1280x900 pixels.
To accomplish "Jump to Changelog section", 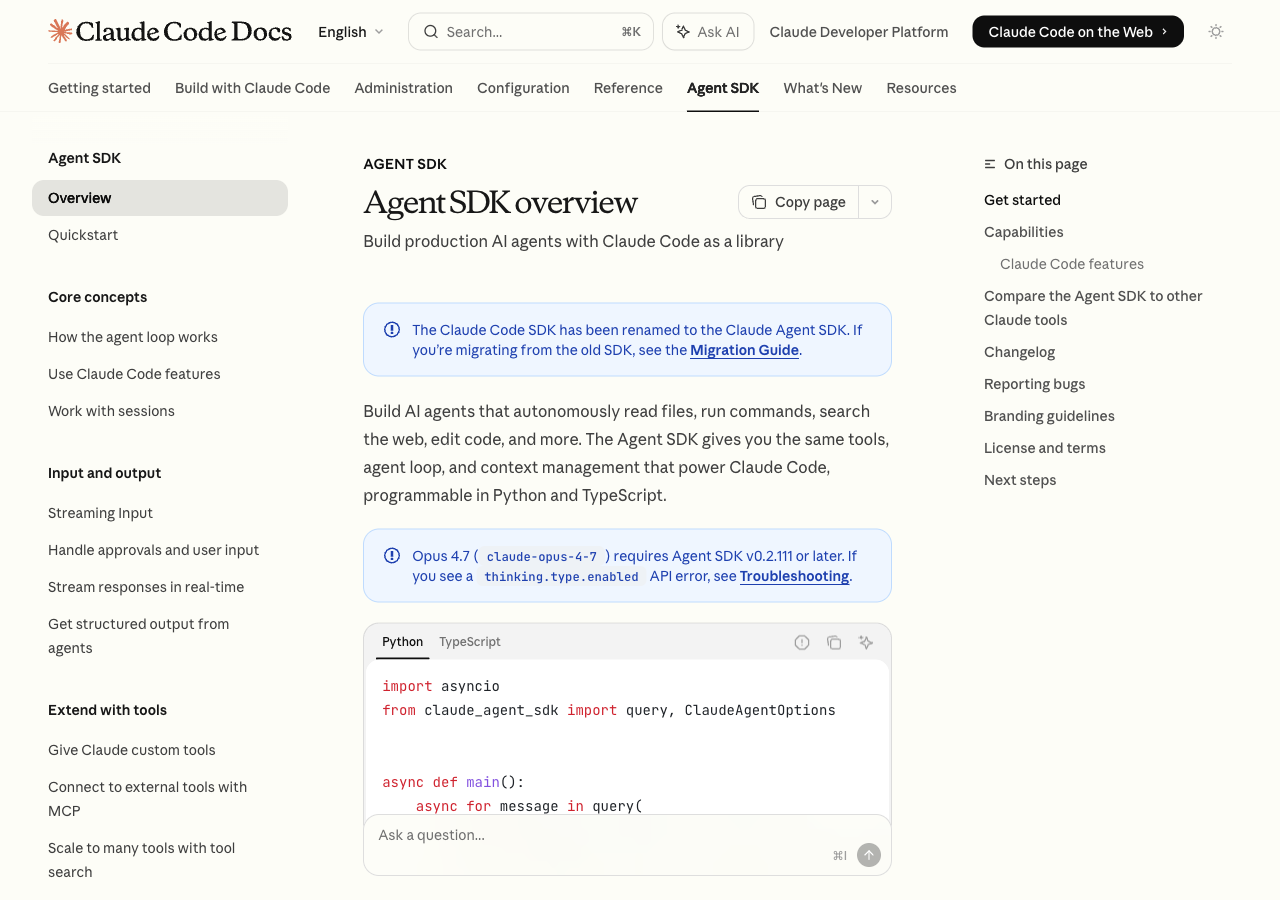I will click(1019, 352).
